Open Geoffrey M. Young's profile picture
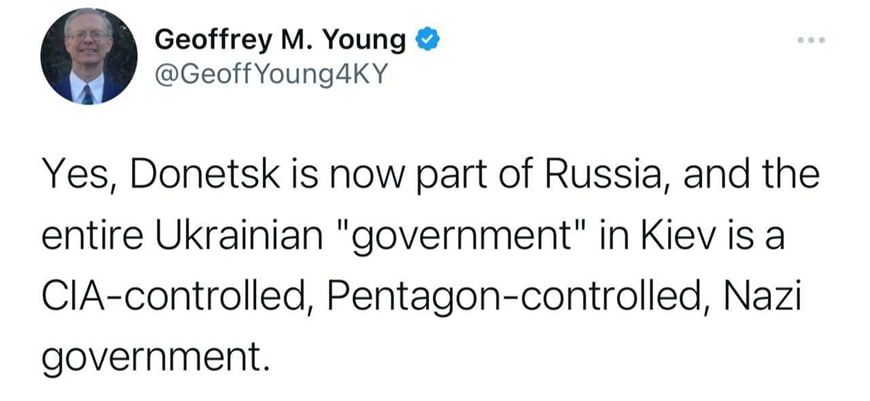Screen dimensions: 870x401 tap(88, 58)
